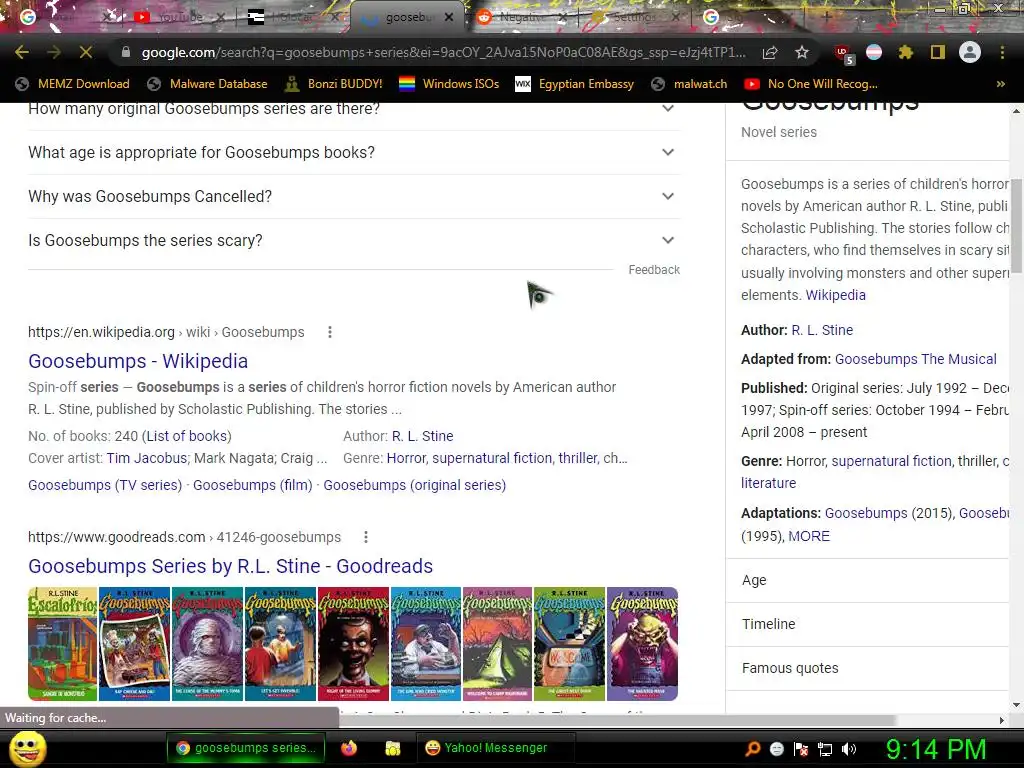The width and height of the screenshot is (1024, 768).
Task: Toggle the browser side panel
Action: [x=938, y=52]
